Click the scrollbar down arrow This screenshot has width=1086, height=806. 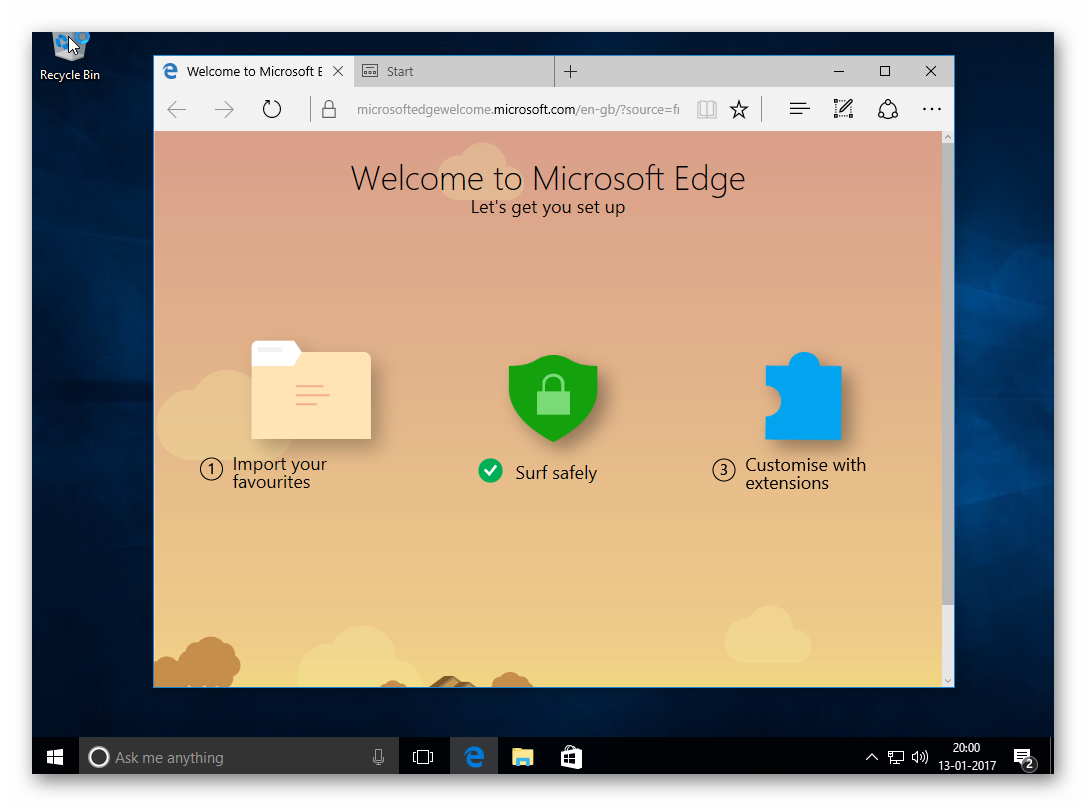tap(947, 681)
